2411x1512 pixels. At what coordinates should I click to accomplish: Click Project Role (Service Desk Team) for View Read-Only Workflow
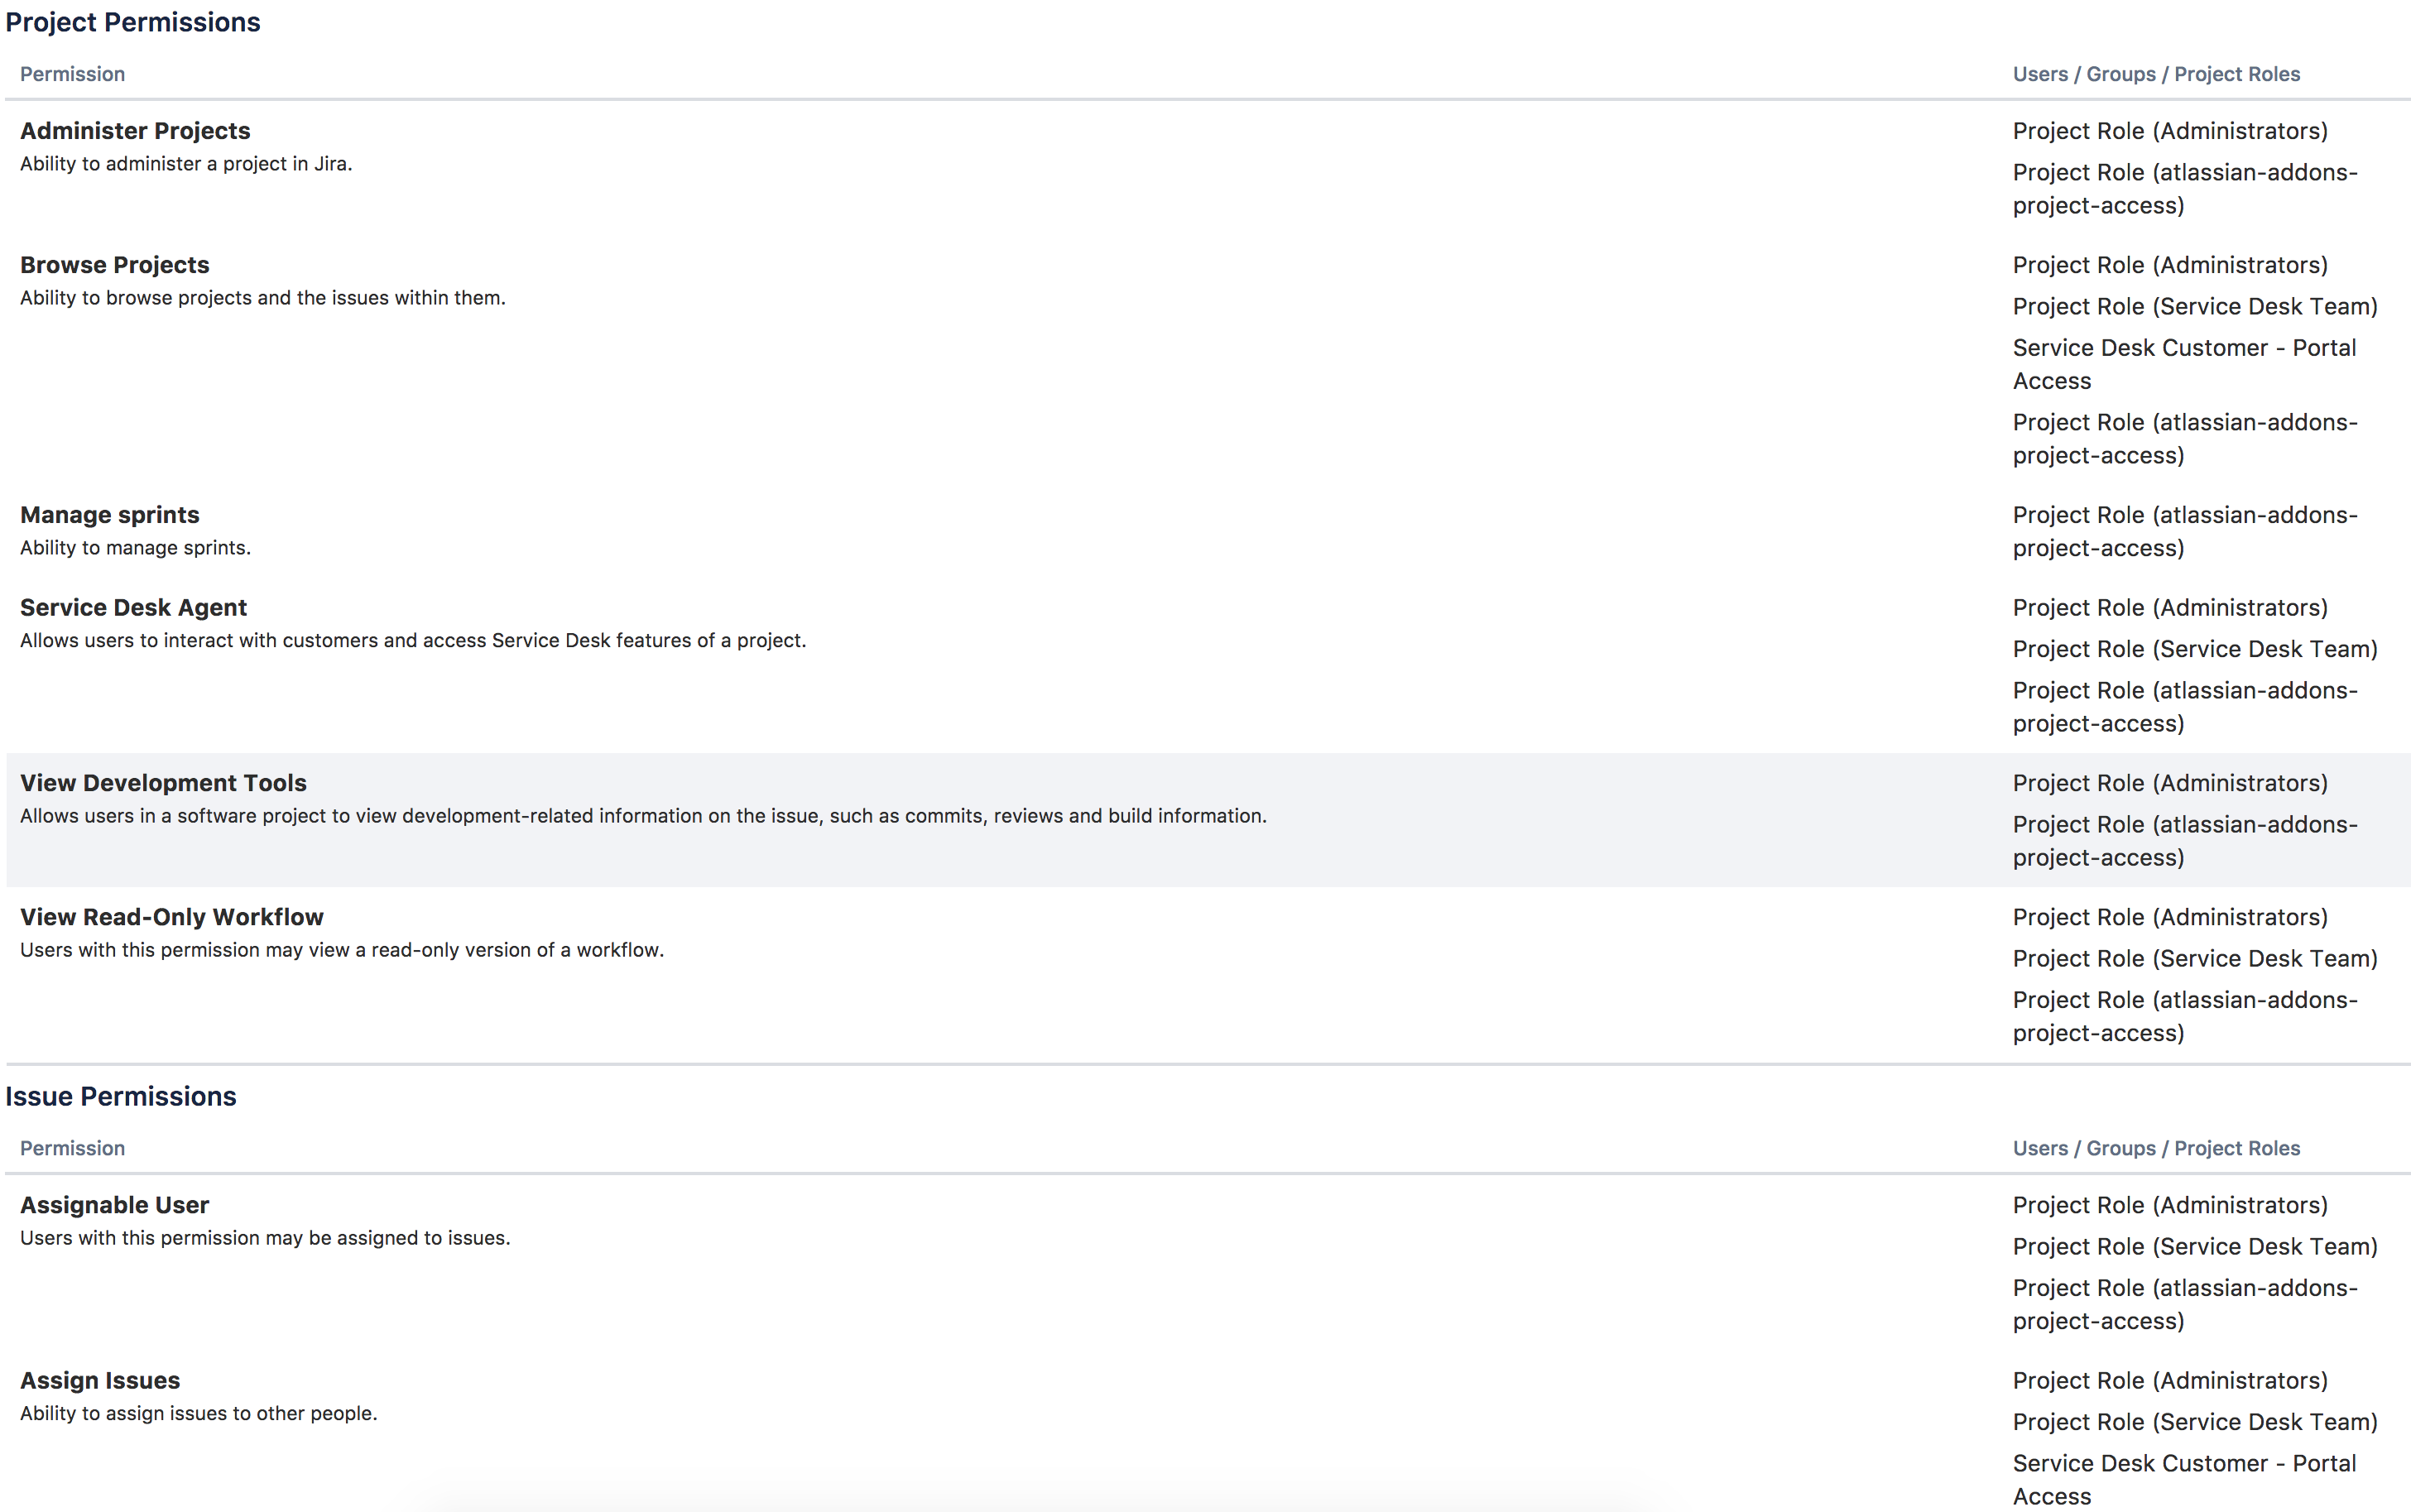pyautogui.click(x=2195, y=959)
